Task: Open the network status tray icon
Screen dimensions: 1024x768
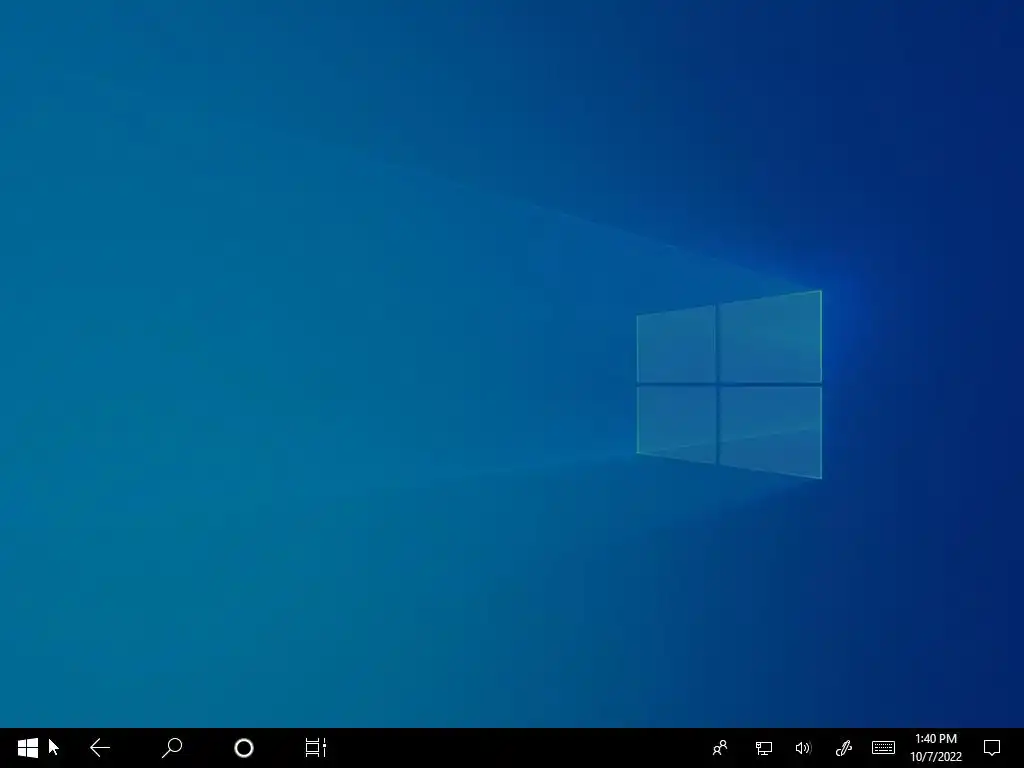Action: coord(763,748)
